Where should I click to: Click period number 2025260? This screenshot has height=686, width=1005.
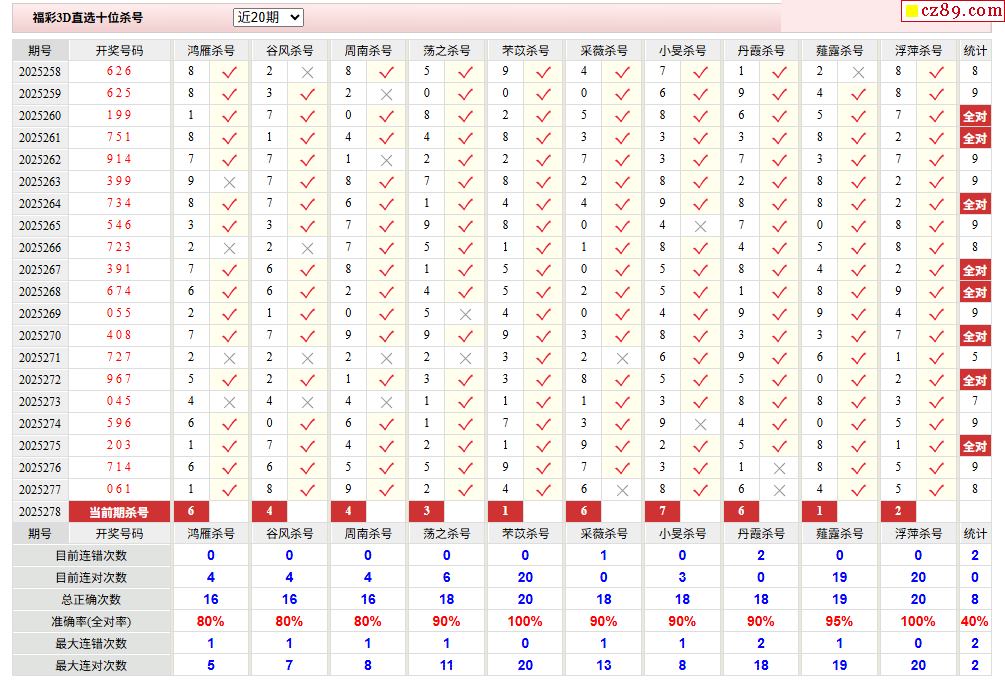click(x=40, y=116)
